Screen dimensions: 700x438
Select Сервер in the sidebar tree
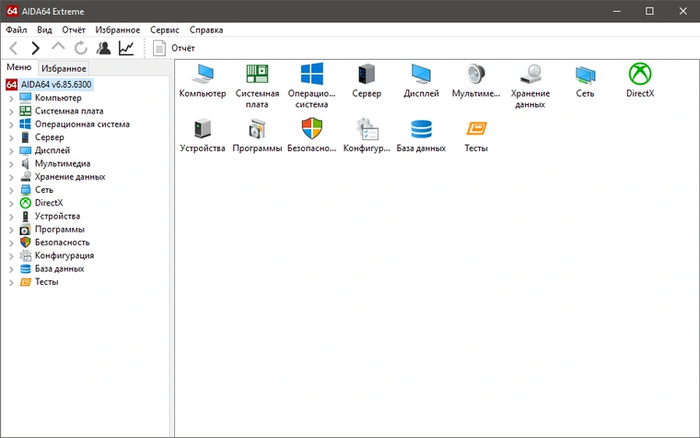point(50,137)
